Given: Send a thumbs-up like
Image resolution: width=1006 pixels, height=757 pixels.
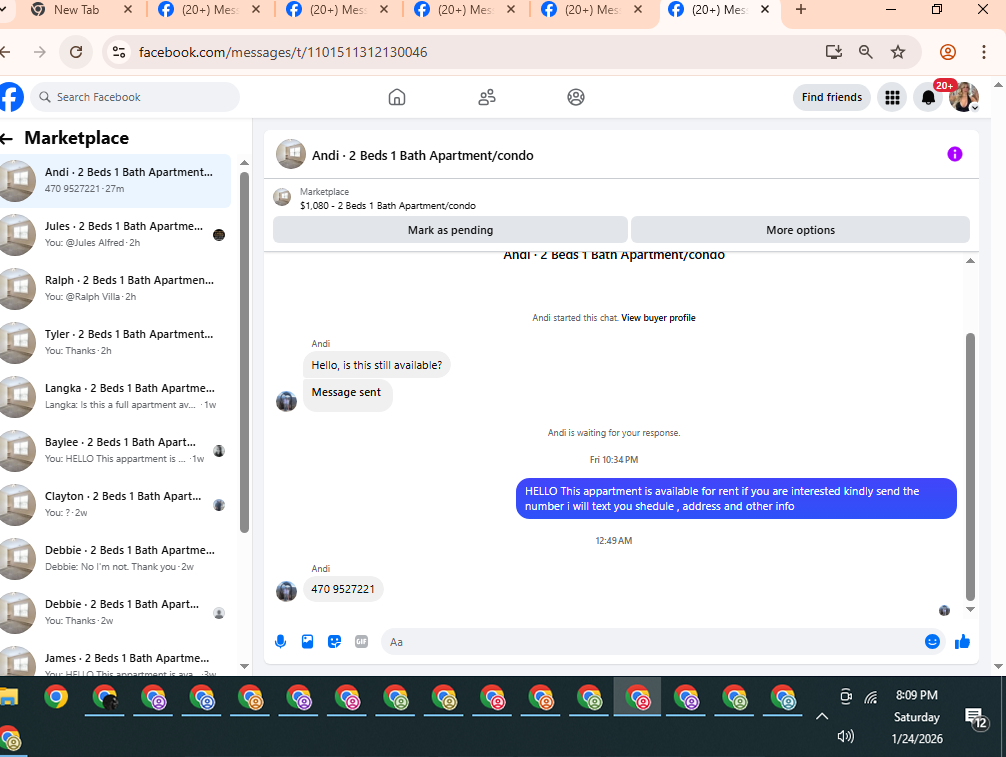Looking at the screenshot, I should pyautogui.click(x=962, y=642).
